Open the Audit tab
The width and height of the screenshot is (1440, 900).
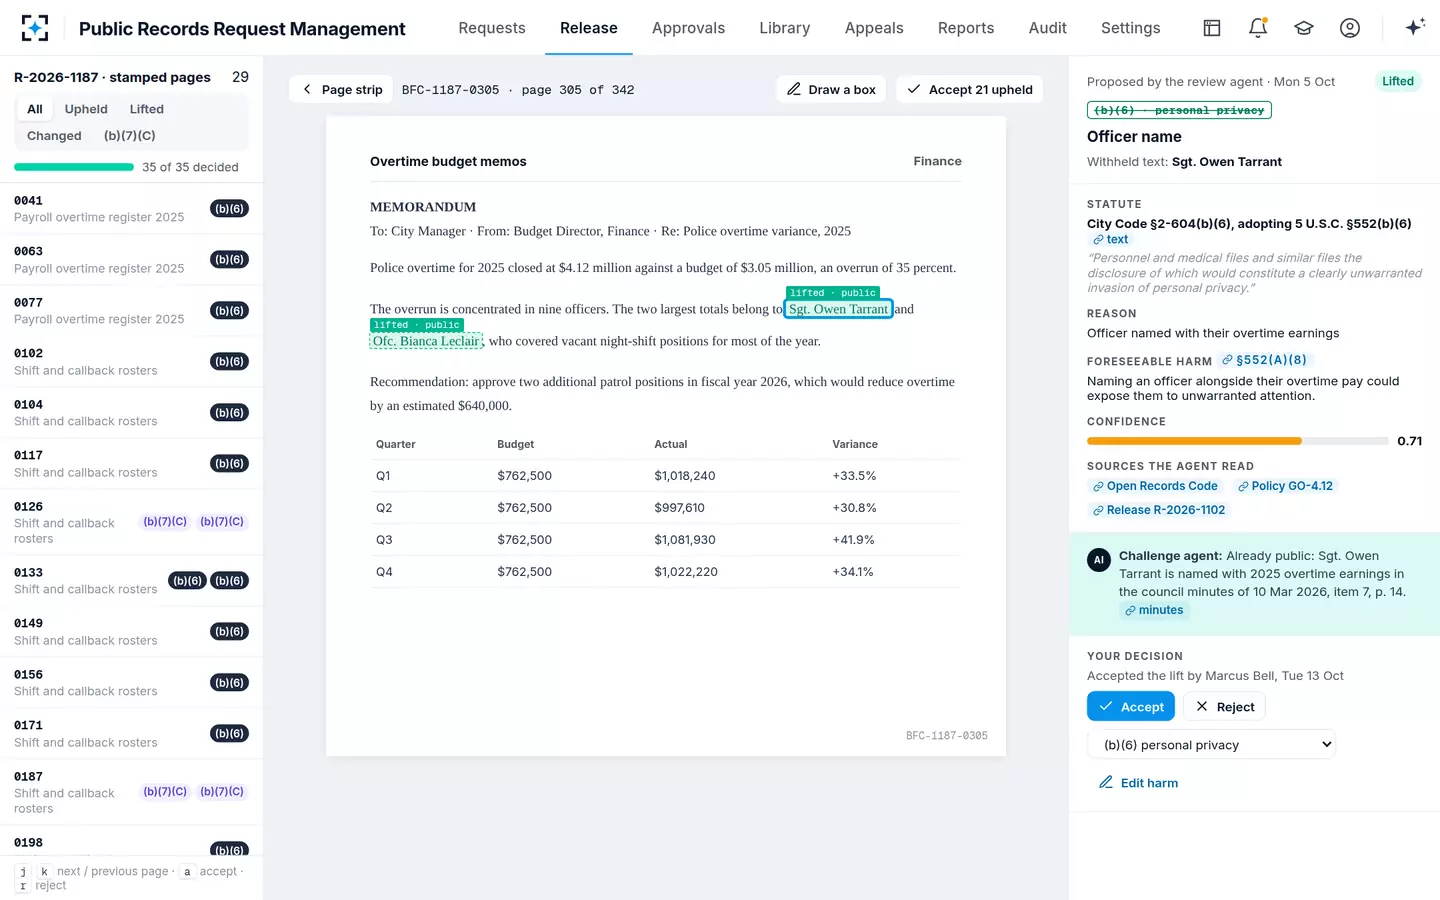pos(1048,28)
